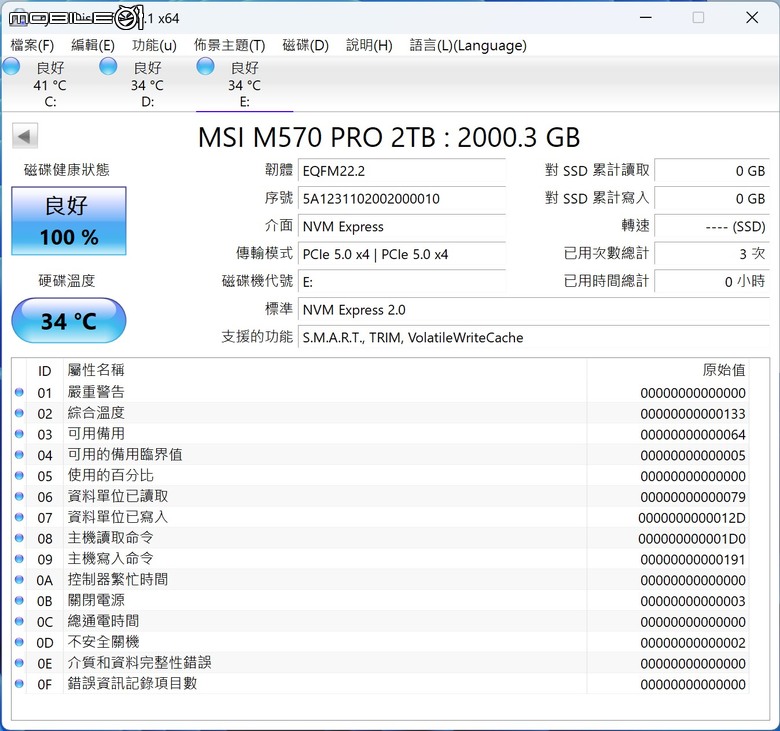Click the serial number field 5A1231102002000010
This screenshot has width=780, height=731.
point(402,199)
